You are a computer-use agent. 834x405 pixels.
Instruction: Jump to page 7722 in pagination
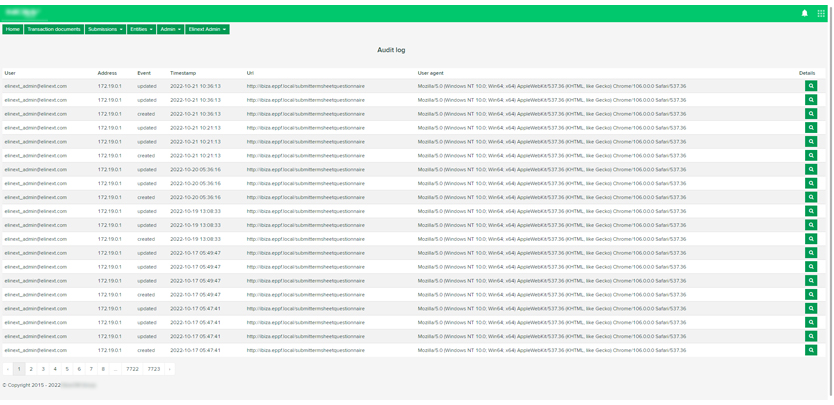click(132, 369)
